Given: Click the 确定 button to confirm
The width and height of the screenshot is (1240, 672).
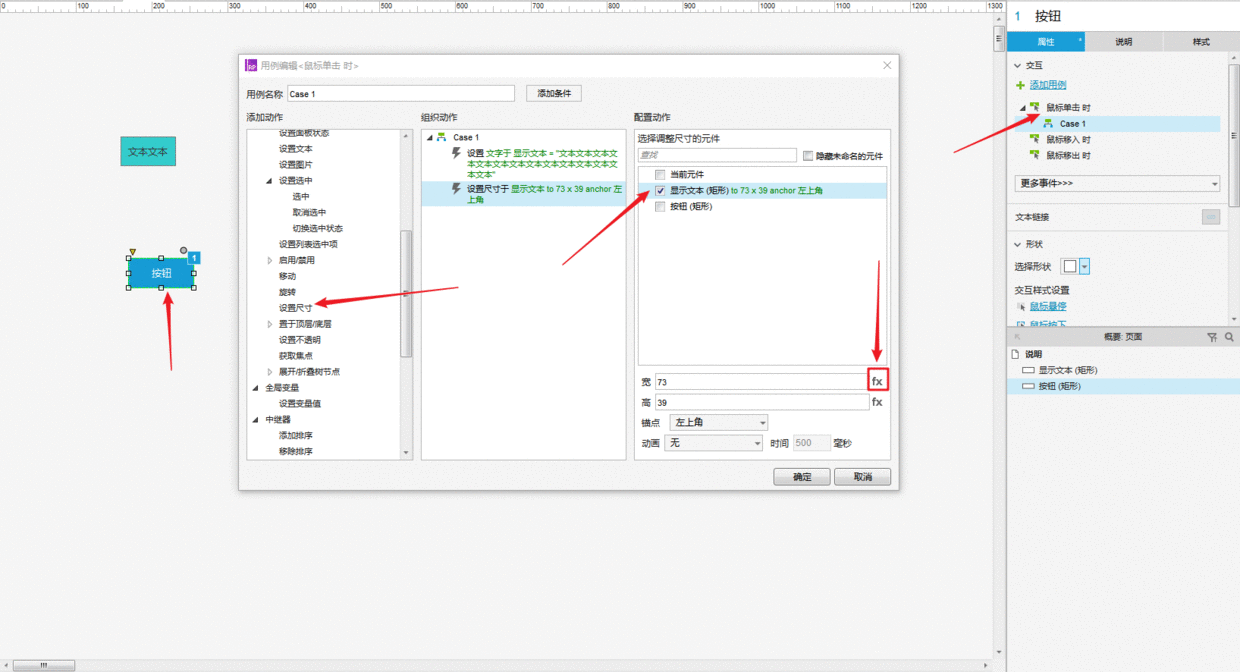Looking at the screenshot, I should click(x=801, y=477).
